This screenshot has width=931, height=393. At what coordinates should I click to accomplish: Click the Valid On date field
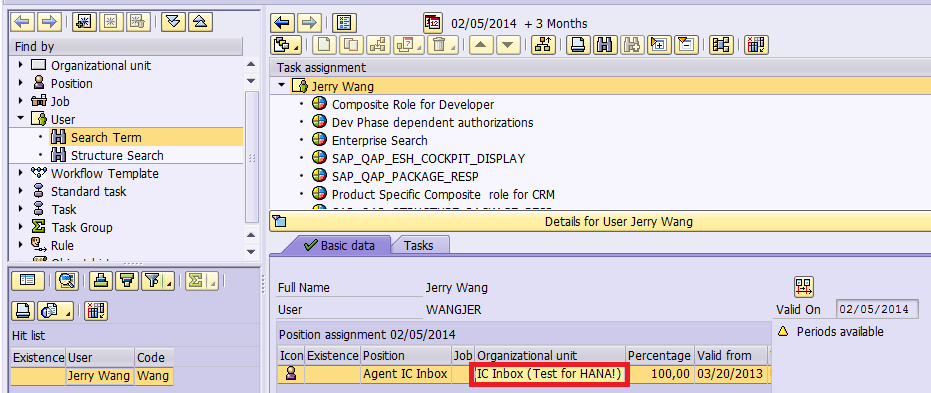coord(876,309)
